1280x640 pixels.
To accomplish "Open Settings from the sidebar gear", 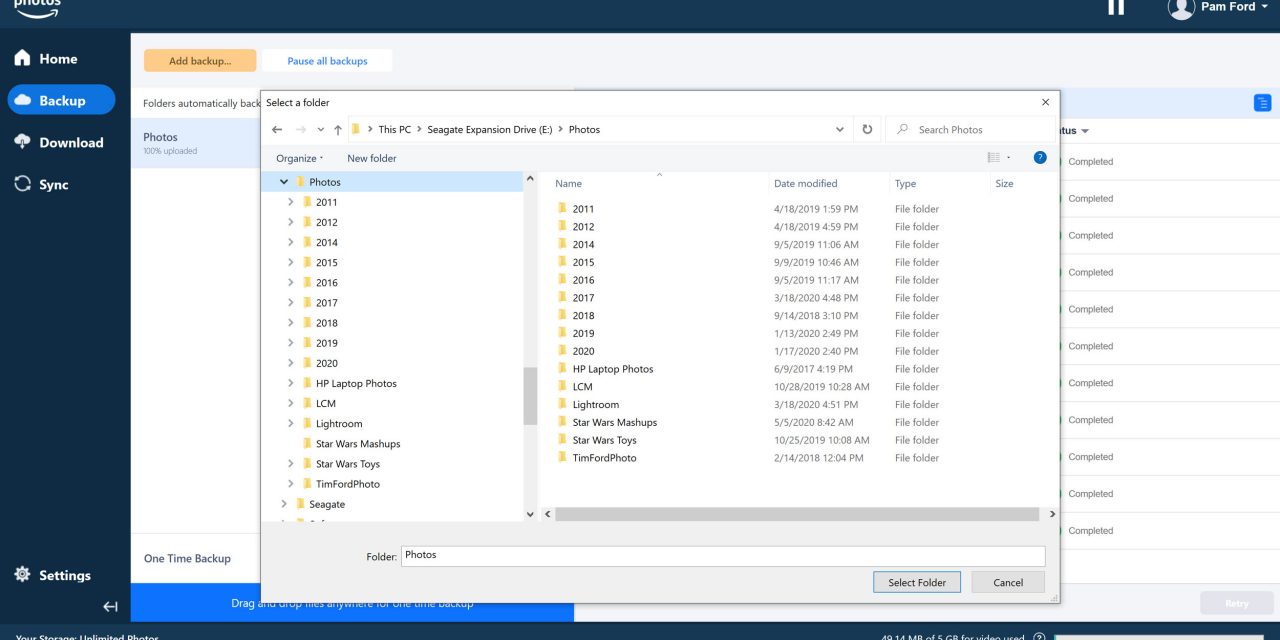I will (x=52, y=575).
